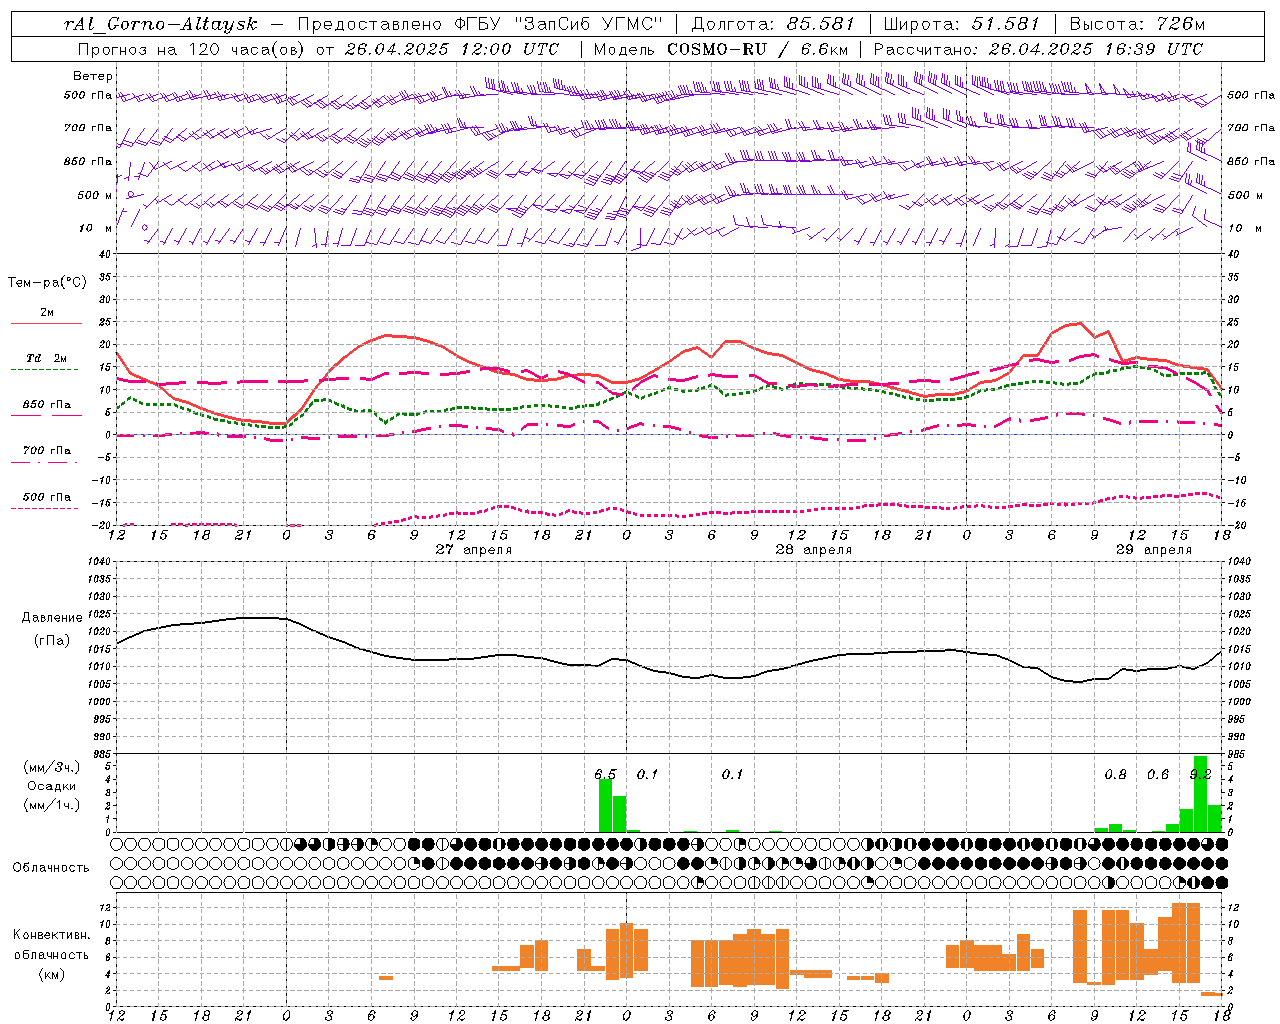The height and width of the screenshot is (1024, 1280).
Task: Click the Широта: 51.581 value
Action: (962, 24)
